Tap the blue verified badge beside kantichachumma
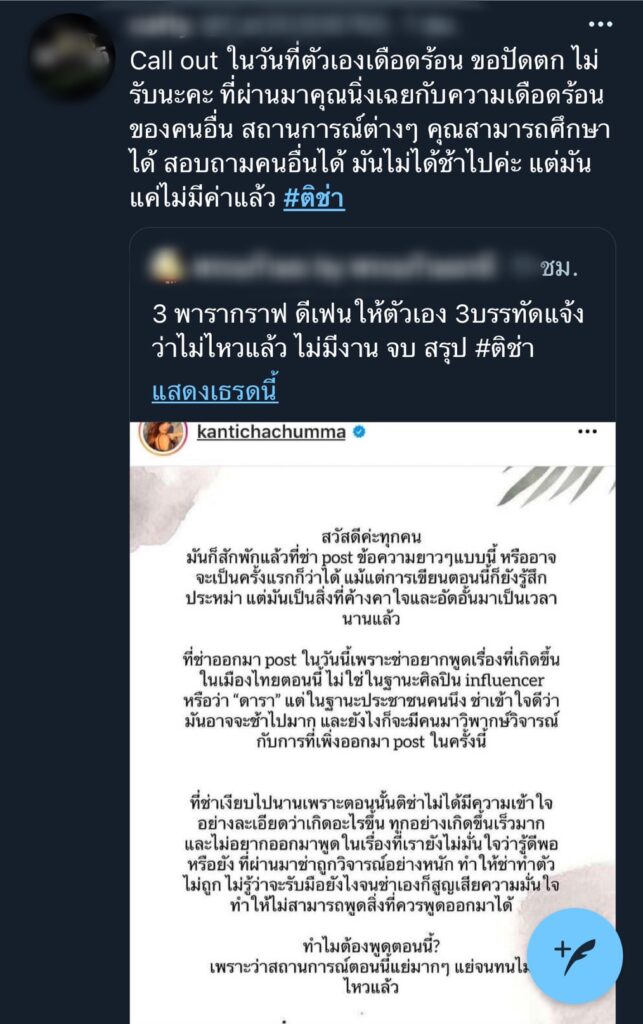Viewport: 643px width, 1024px height. coord(359,432)
